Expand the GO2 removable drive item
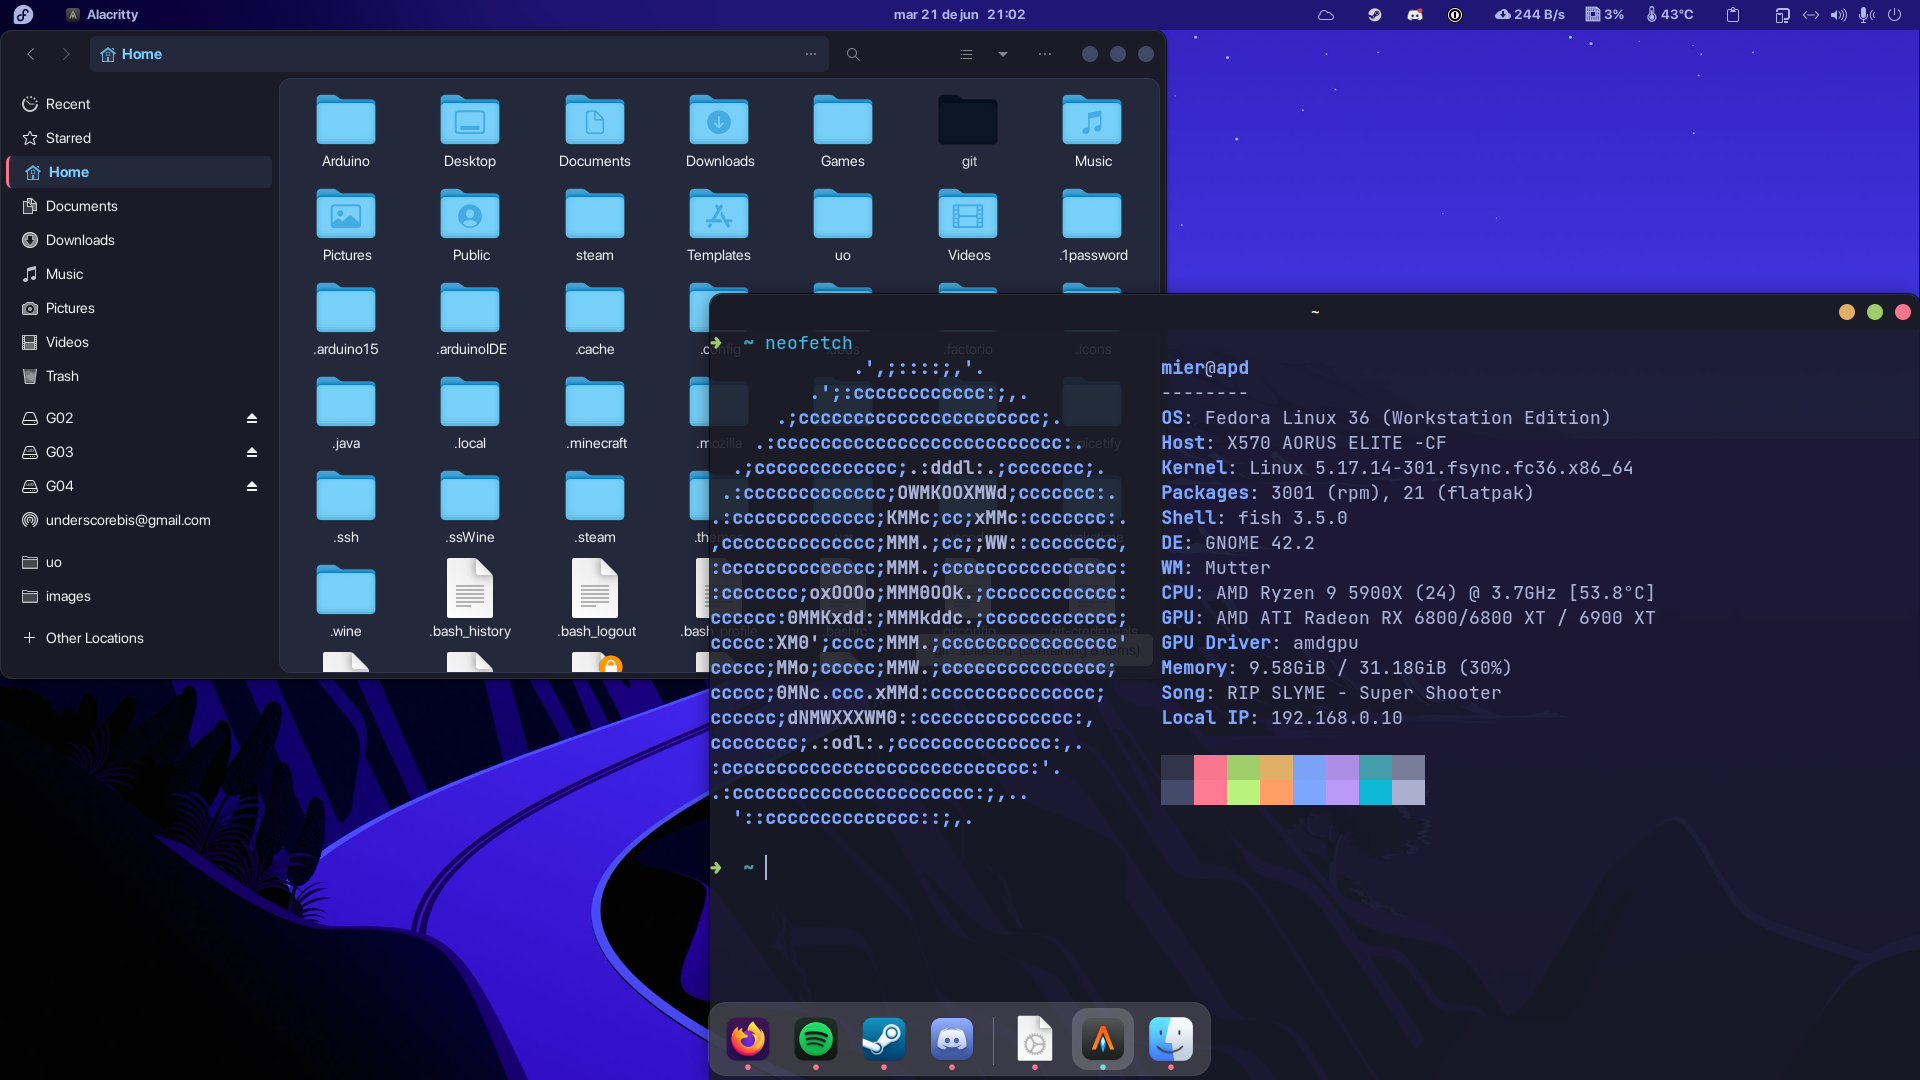Viewport: 1920px width, 1080px height. click(x=59, y=418)
